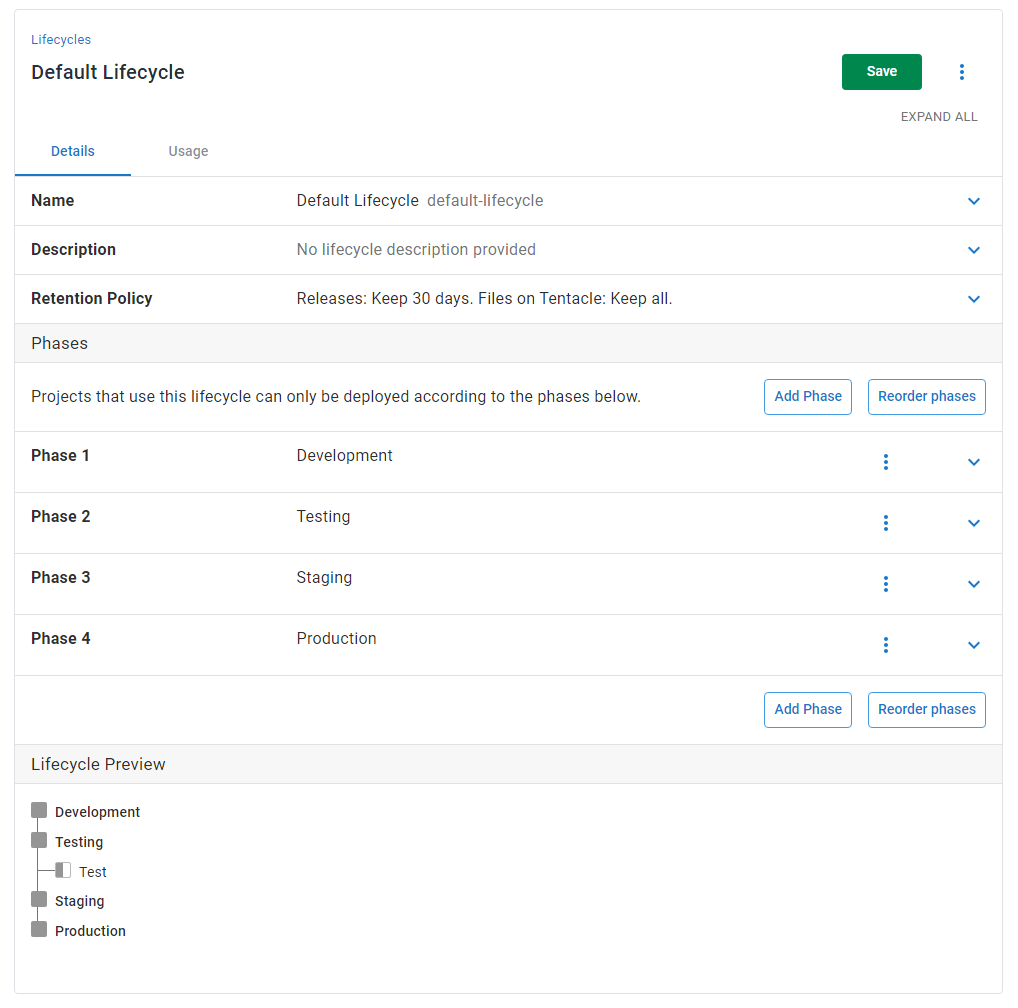Viewport: 1018px width, 1008px height.
Task: Click the lower Reorder phases button
Action: point(926,709)
